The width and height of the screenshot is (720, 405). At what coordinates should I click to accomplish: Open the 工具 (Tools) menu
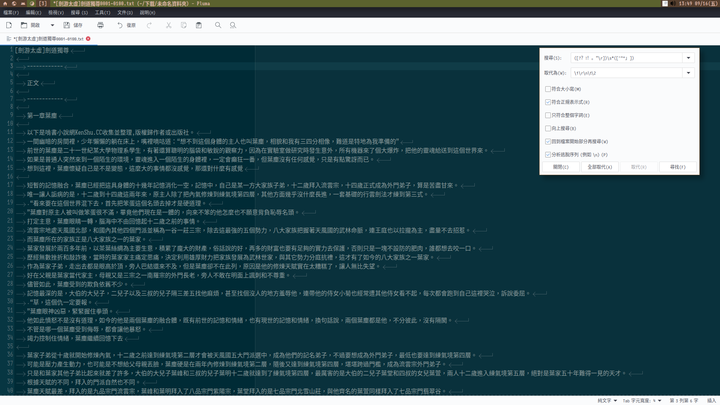point(102,12)
